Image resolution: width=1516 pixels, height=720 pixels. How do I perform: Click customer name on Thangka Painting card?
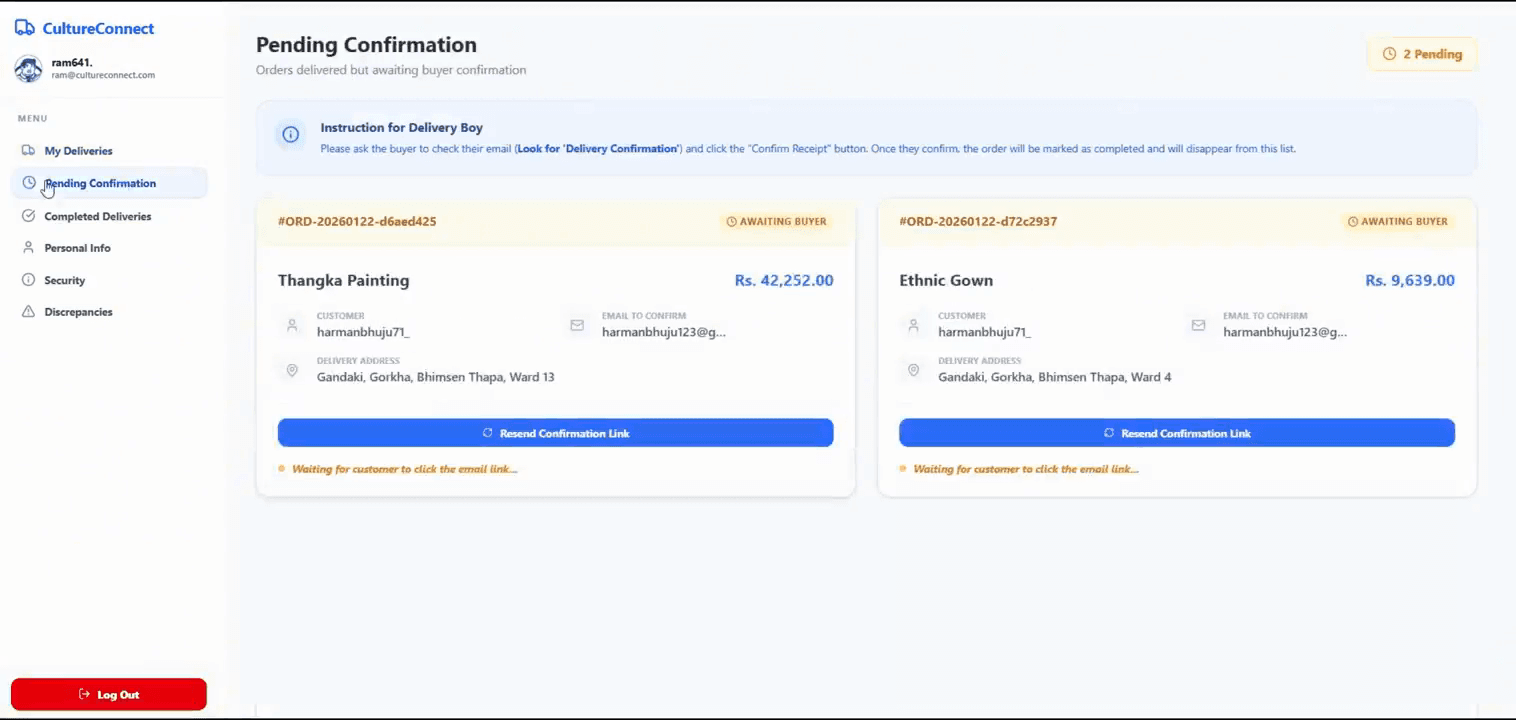(x=363, y=332)
